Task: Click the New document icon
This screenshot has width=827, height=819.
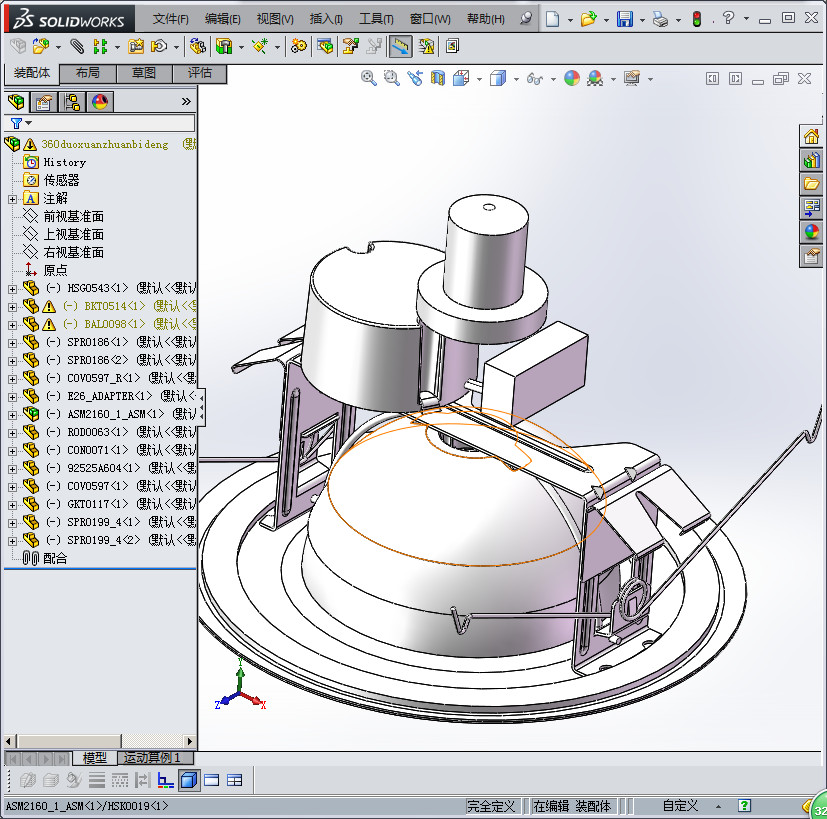Action: point(552,19)
